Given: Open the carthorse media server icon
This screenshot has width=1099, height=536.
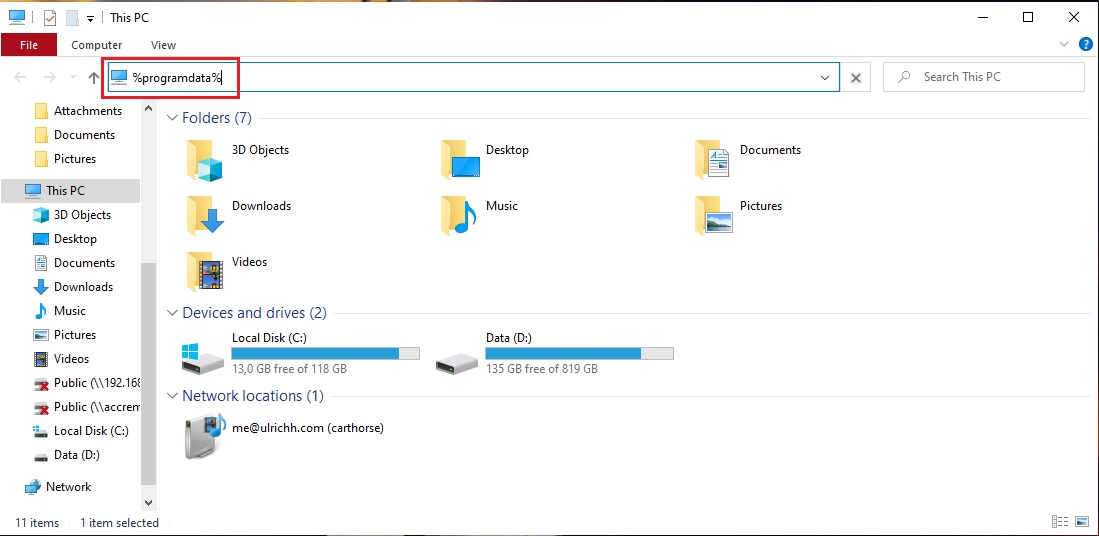Looking at the screenshot, I should click(x=205, y=435).
